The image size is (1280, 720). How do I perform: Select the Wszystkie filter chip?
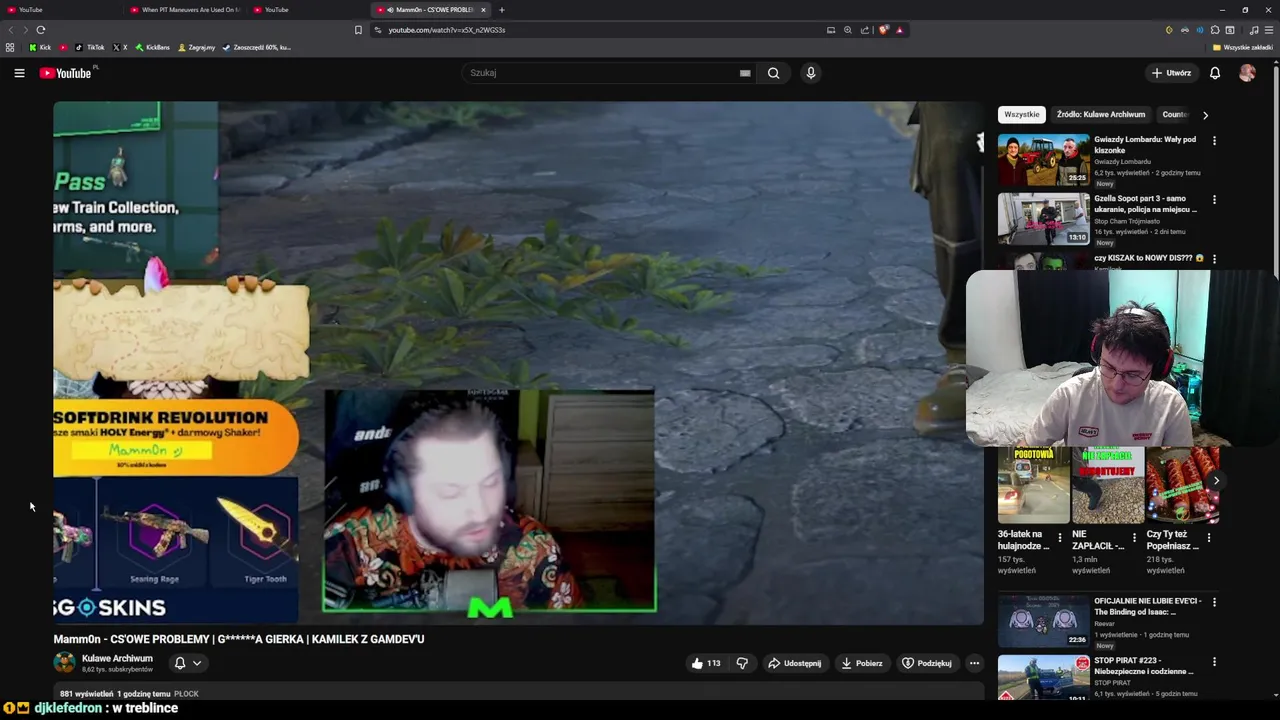[1022, 114]
